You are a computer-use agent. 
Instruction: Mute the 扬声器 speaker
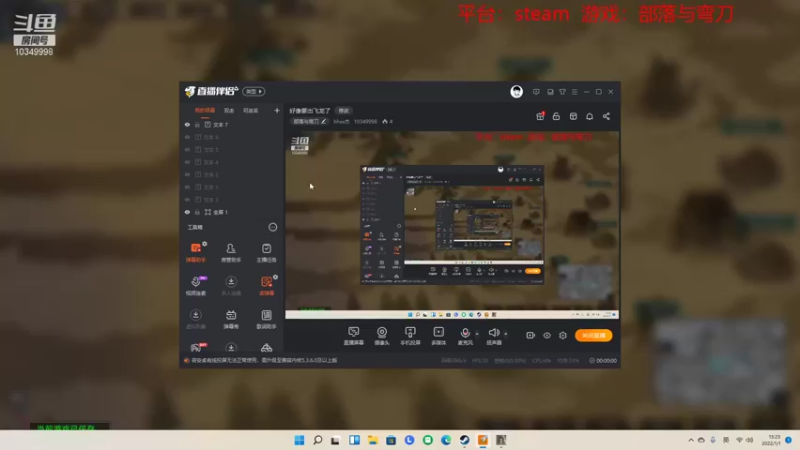click(493, 336)
